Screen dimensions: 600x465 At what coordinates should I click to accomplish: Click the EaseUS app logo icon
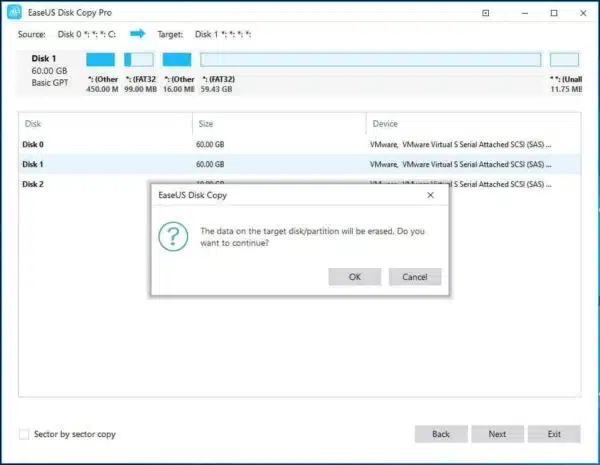(15, 12)
